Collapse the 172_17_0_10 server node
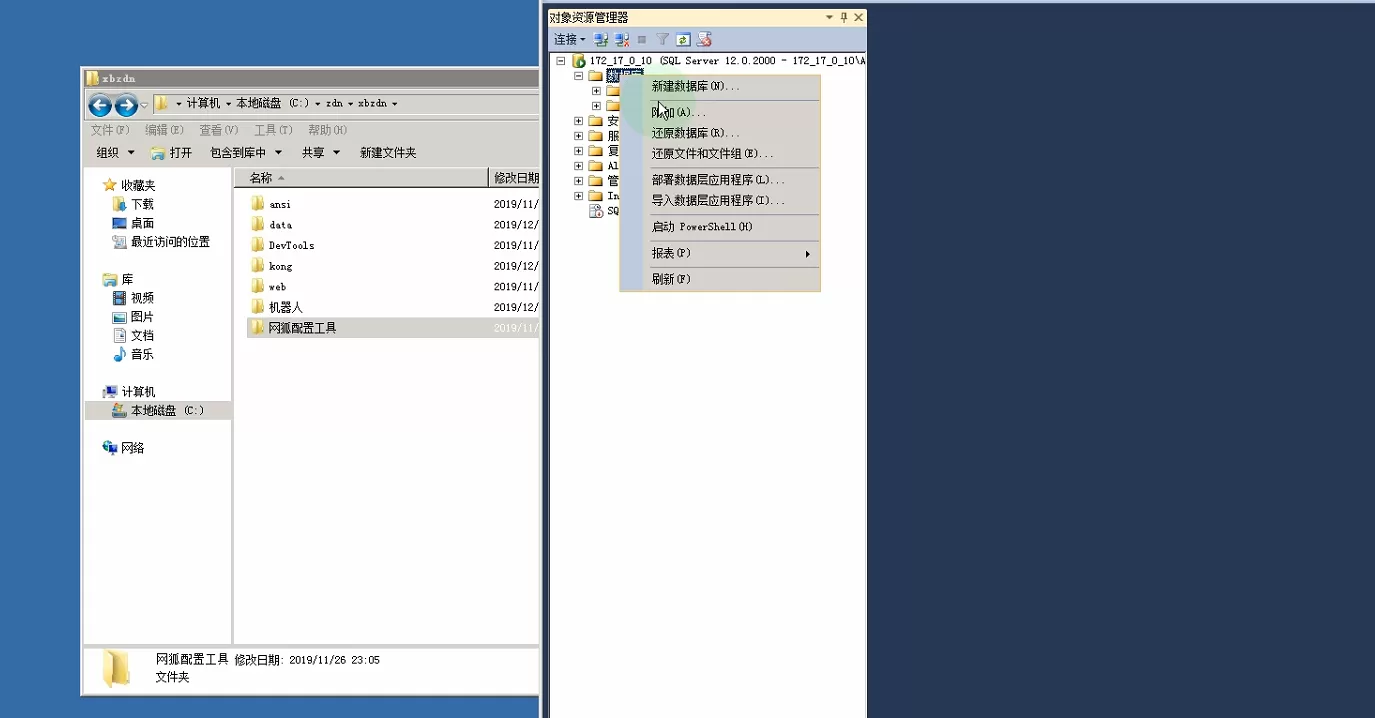This screenshot has width=1375, height=718. pyautogui.click(x=562, y=61)
